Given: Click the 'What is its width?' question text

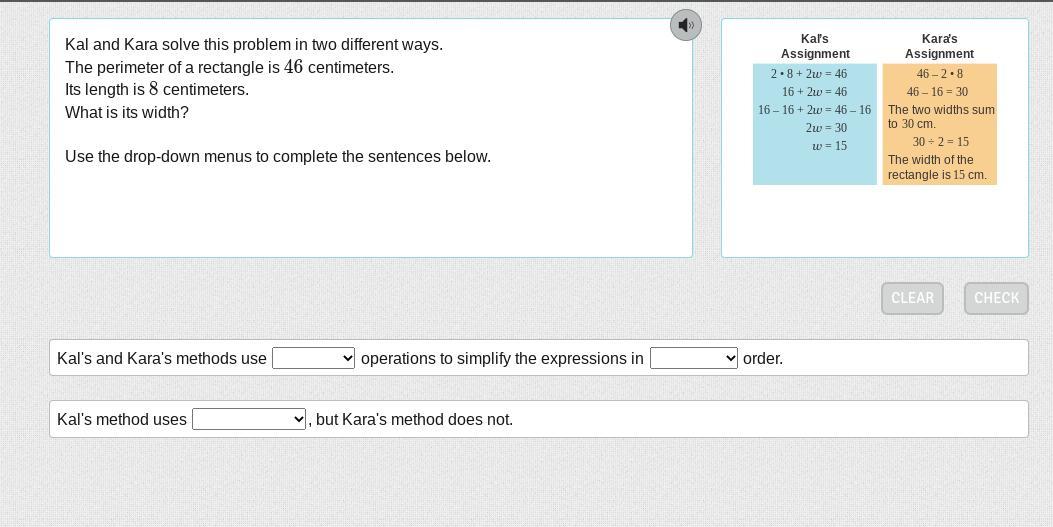Looking at the screenshot, I should 127,113.
